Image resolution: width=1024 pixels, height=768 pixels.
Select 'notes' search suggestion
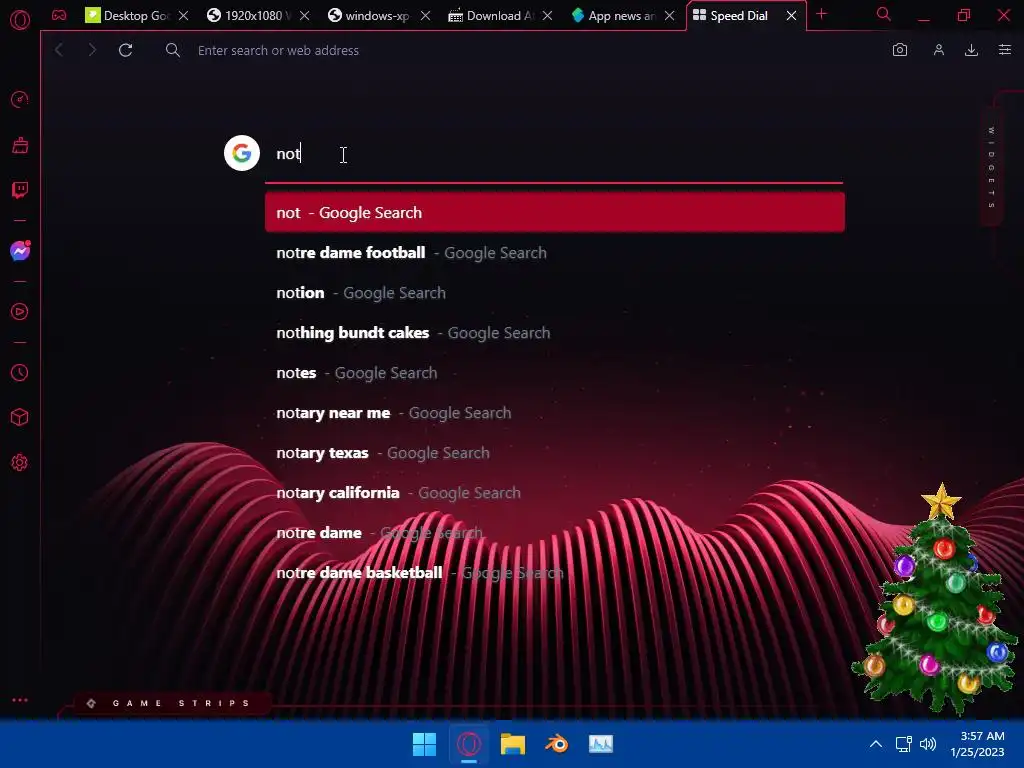point(554,373)
